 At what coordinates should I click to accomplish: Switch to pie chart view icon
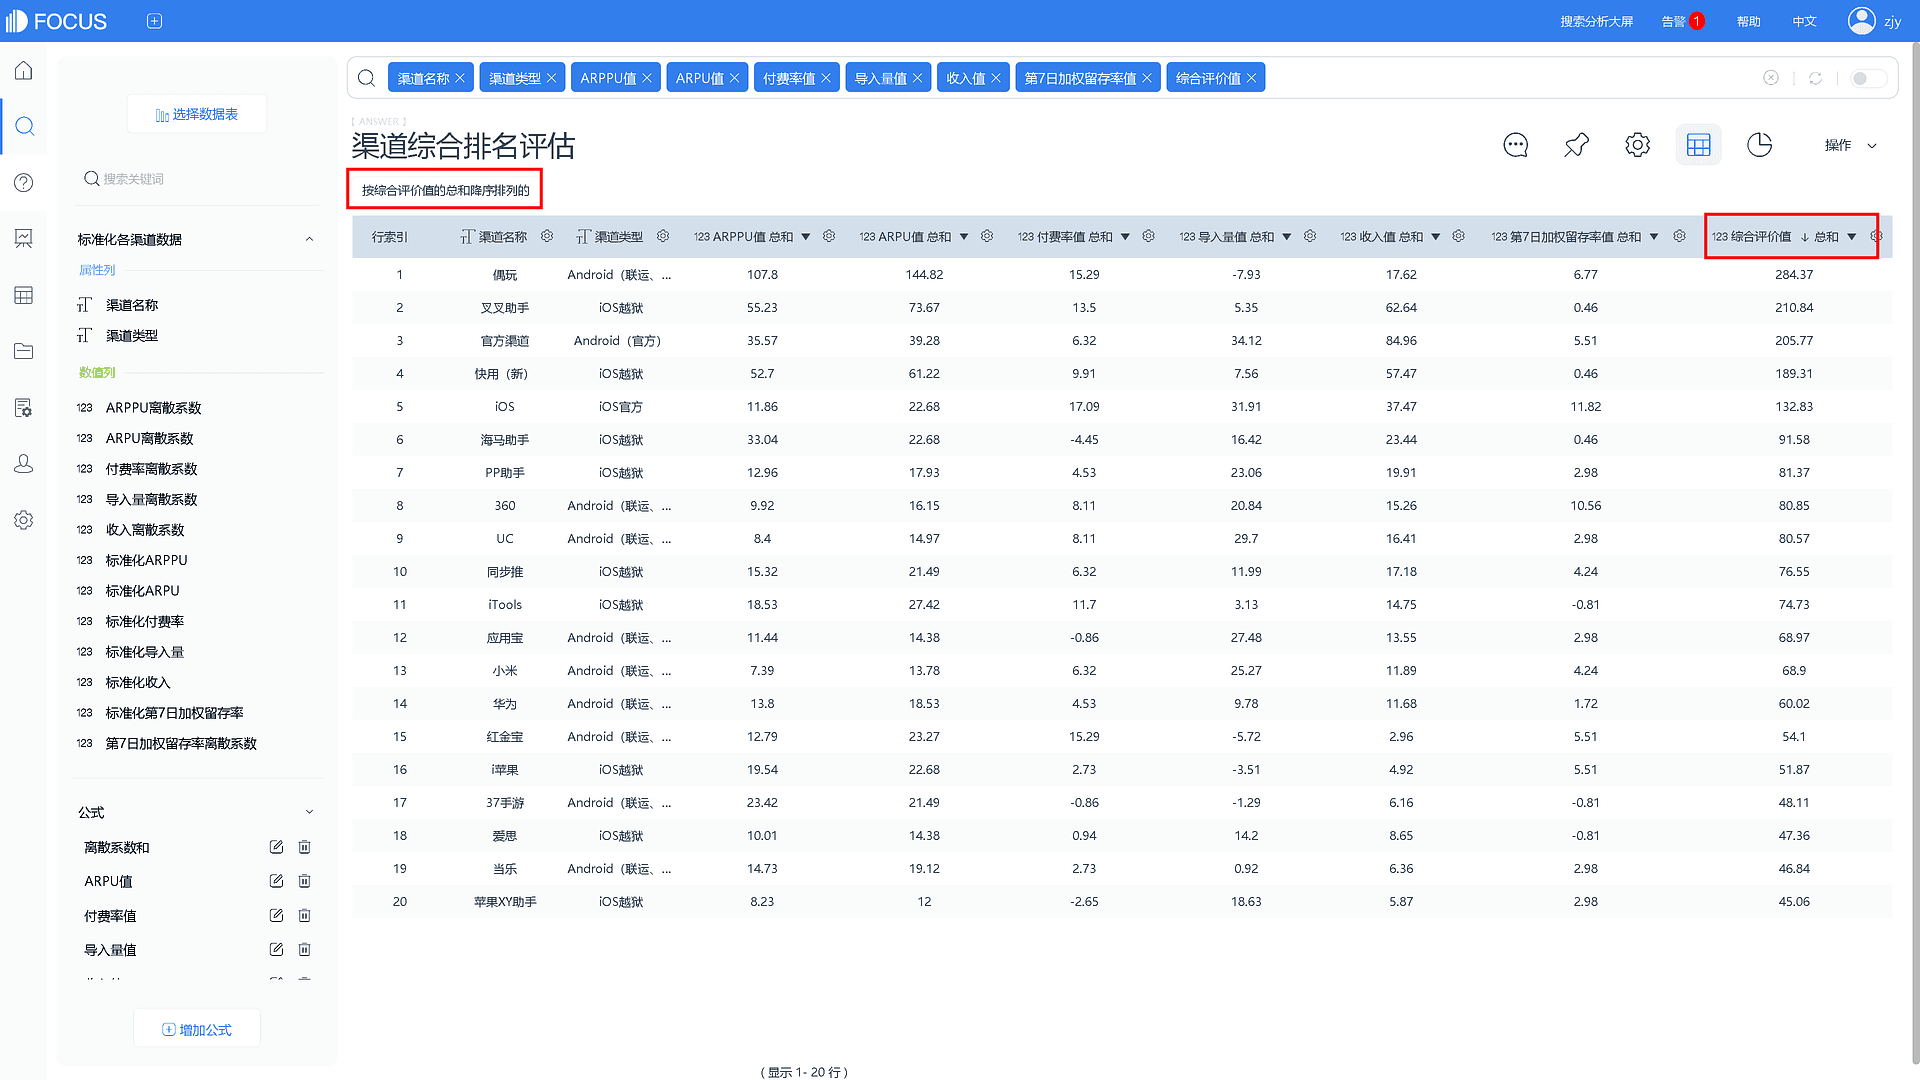(x=1760, y=145)
